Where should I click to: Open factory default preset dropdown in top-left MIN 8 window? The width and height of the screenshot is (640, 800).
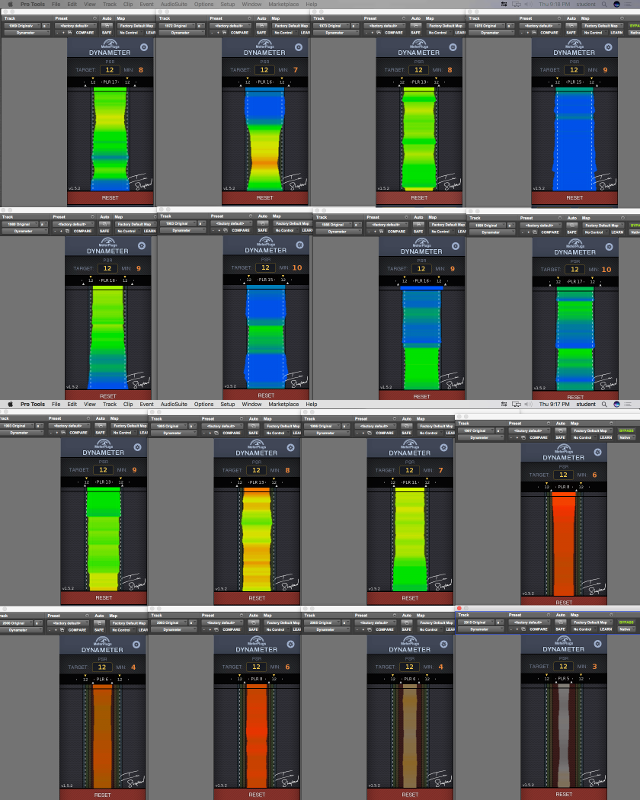(x=74, y=26)
